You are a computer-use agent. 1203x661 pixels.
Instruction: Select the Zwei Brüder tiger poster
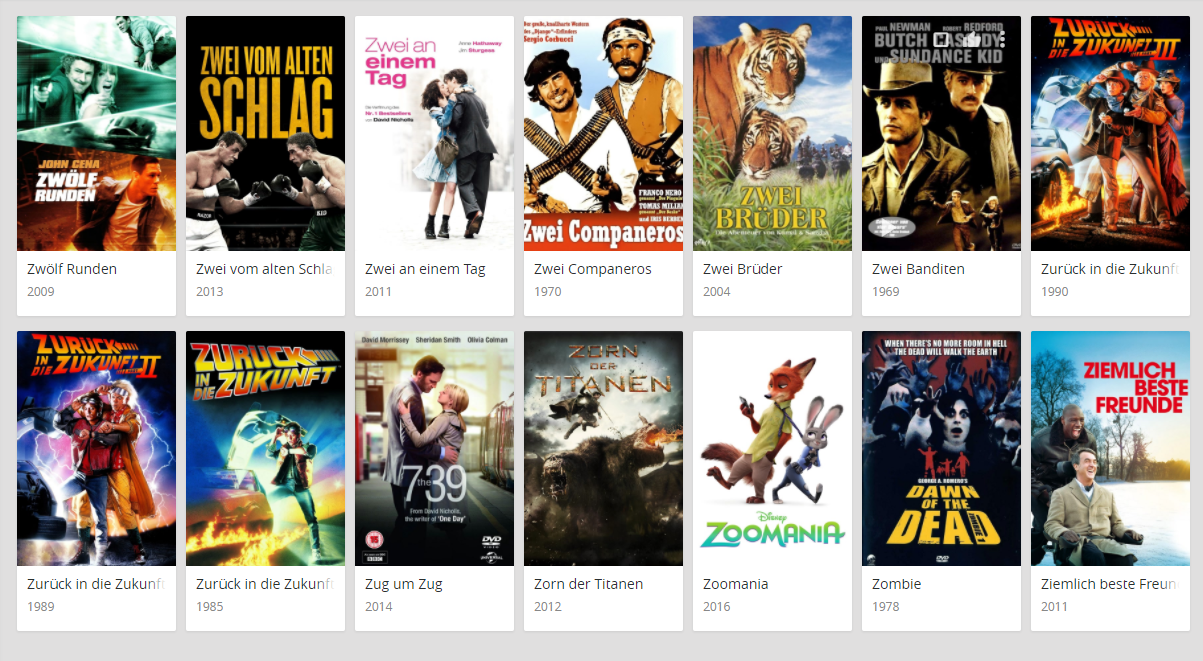(x=772, y=133)
